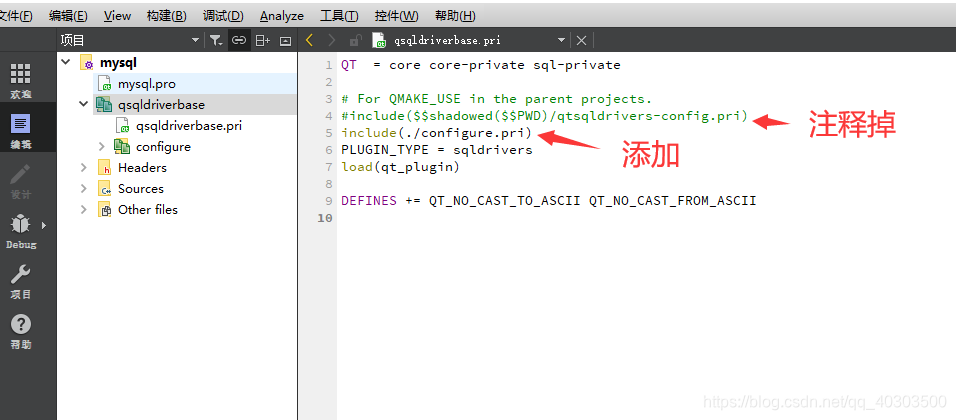Click the qsqldriverbase.pri file icon in the editor toolbar
Screen dimensions: 956x420
[x=380, y=40]
